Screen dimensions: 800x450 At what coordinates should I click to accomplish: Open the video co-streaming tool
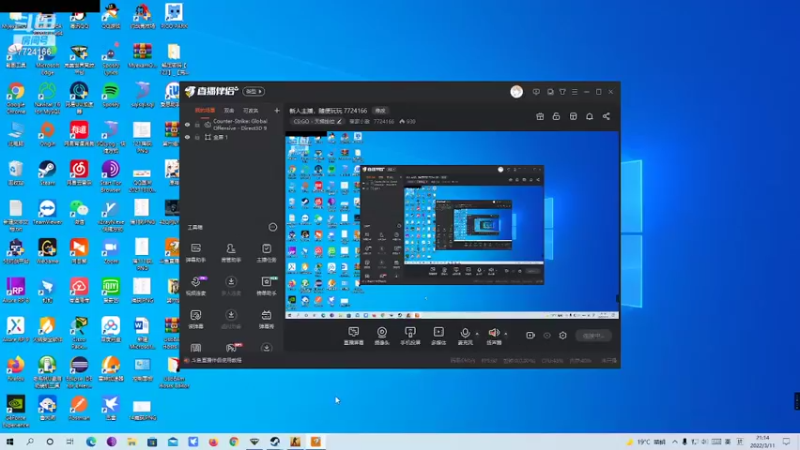[x=196, y=286]
